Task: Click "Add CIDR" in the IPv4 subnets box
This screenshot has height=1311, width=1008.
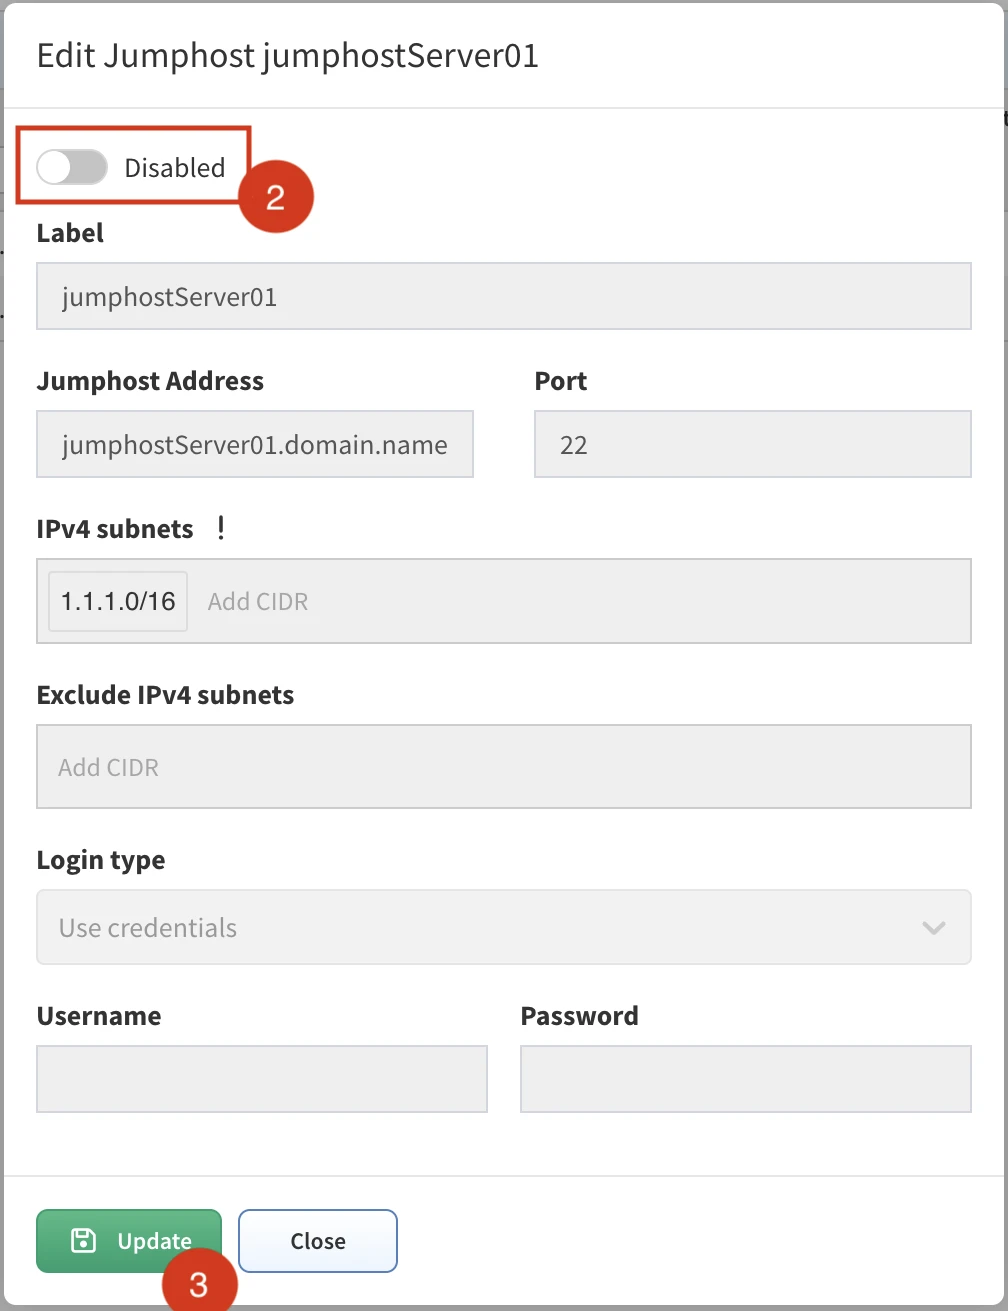Action: (258, 602)
